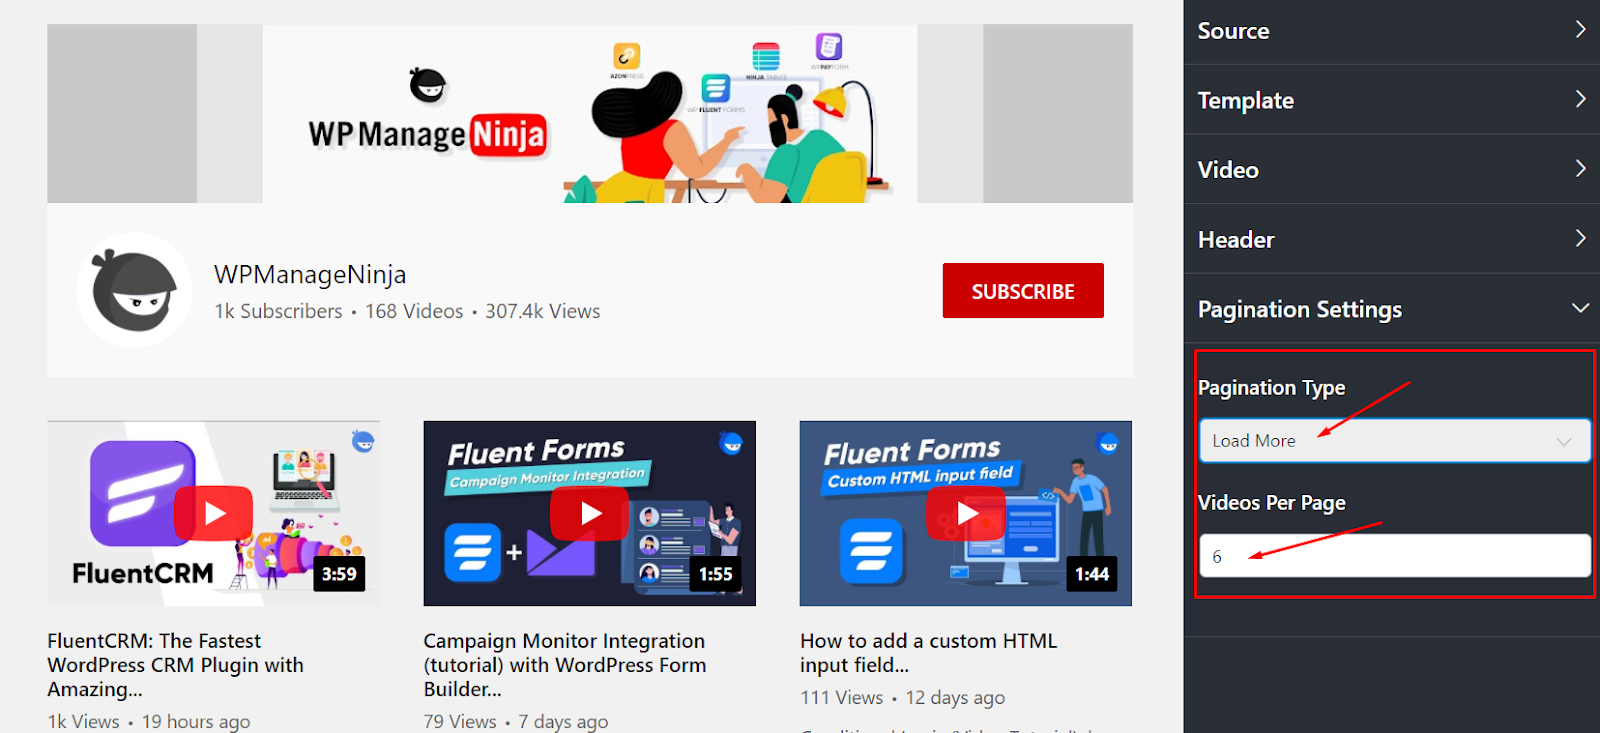Open the WPManageNinja channel name link
Image resolution: width=1600 pixels, height=733 pixels.
pos(310,274)
